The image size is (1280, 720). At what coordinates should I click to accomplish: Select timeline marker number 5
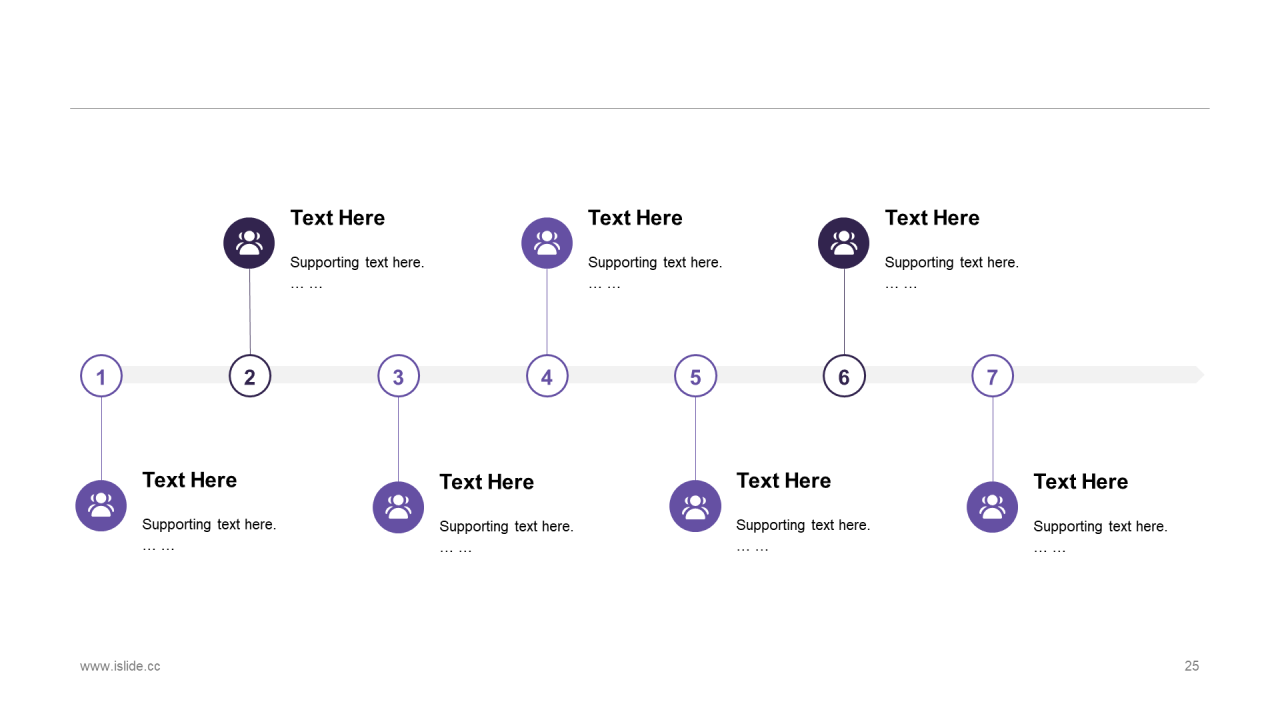pos(696,376)
